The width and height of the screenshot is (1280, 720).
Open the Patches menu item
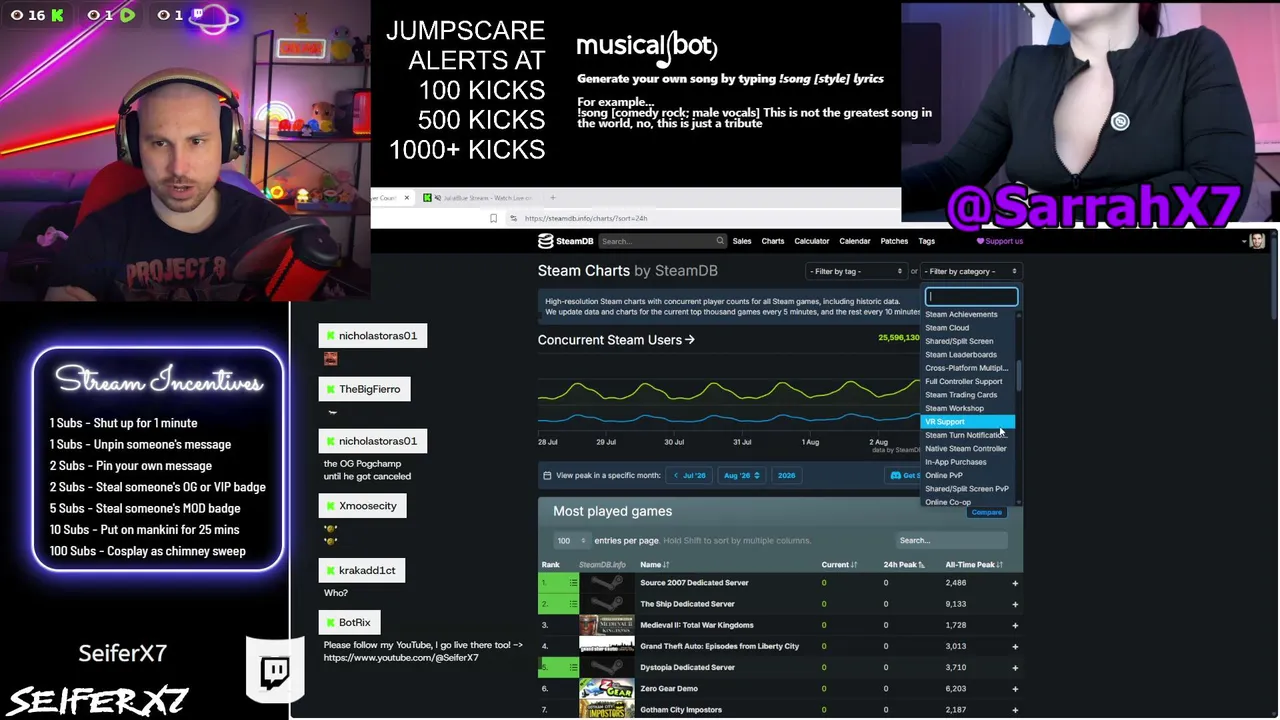pyautogui.click(x=894, y=241)
